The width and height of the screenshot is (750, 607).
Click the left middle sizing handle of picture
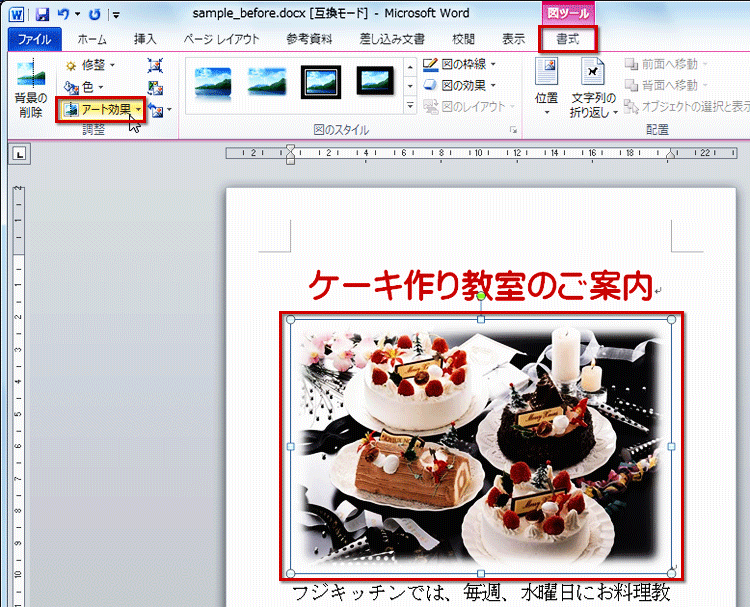[290, 446]
